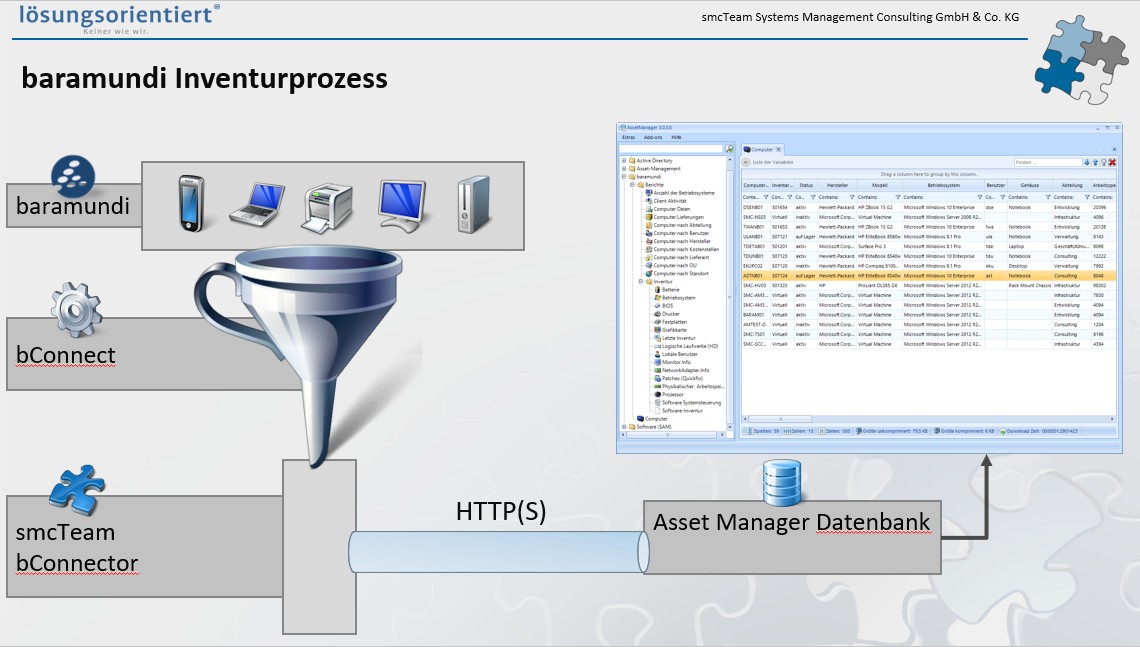The width and height of the screenshot is (1140, 647).
Task: Click the Gehäuse column filter funnel icon
Action: [1048, 197]
